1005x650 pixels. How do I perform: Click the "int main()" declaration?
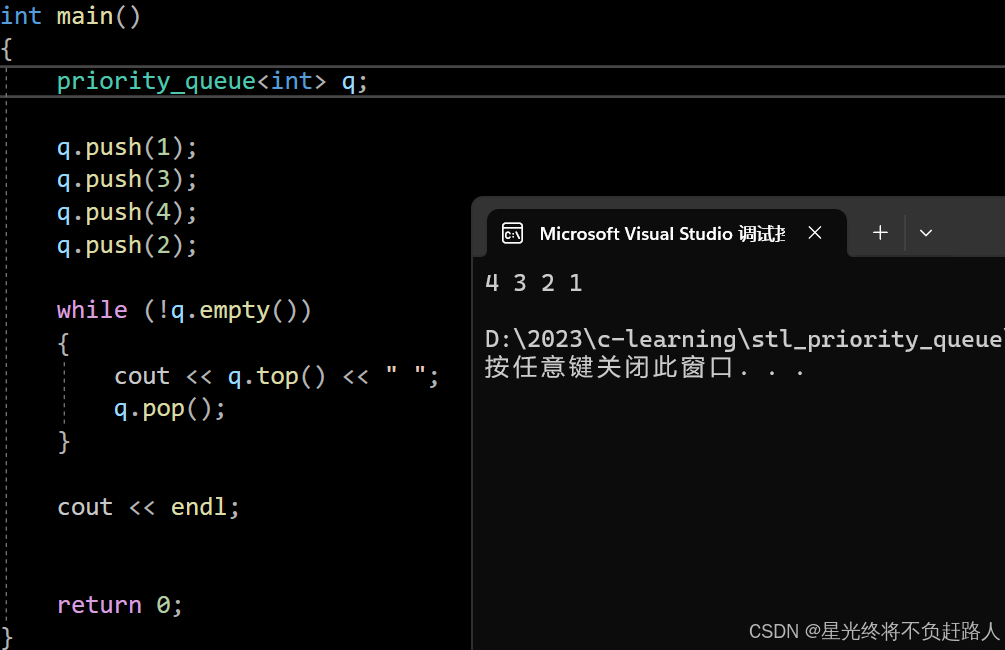[70, 16]
